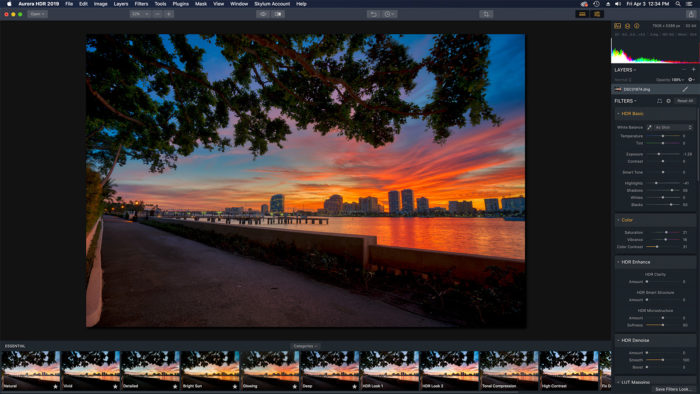Open the white balance As Shot dropdown
Image resolution: width=700 pixels, height=394 pixels.
point(673,128)
